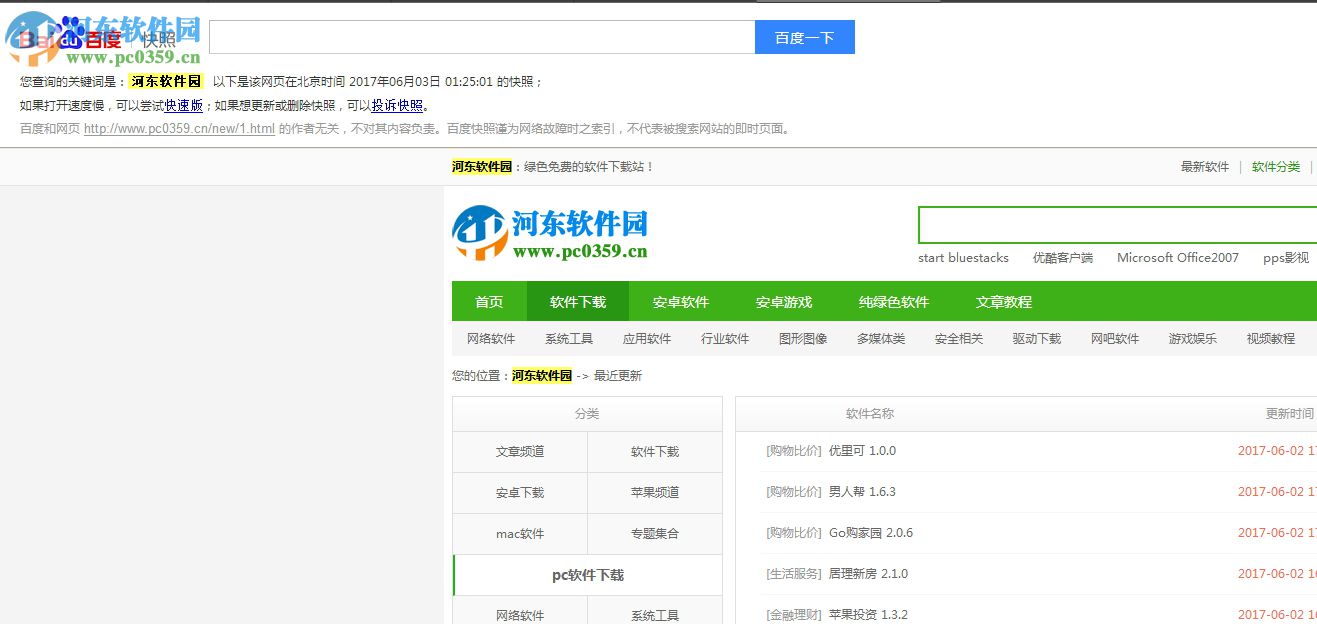Open the 最新软件 link at top right
The height and width of the screenshot is (624, 1317).
[1204, 166]
